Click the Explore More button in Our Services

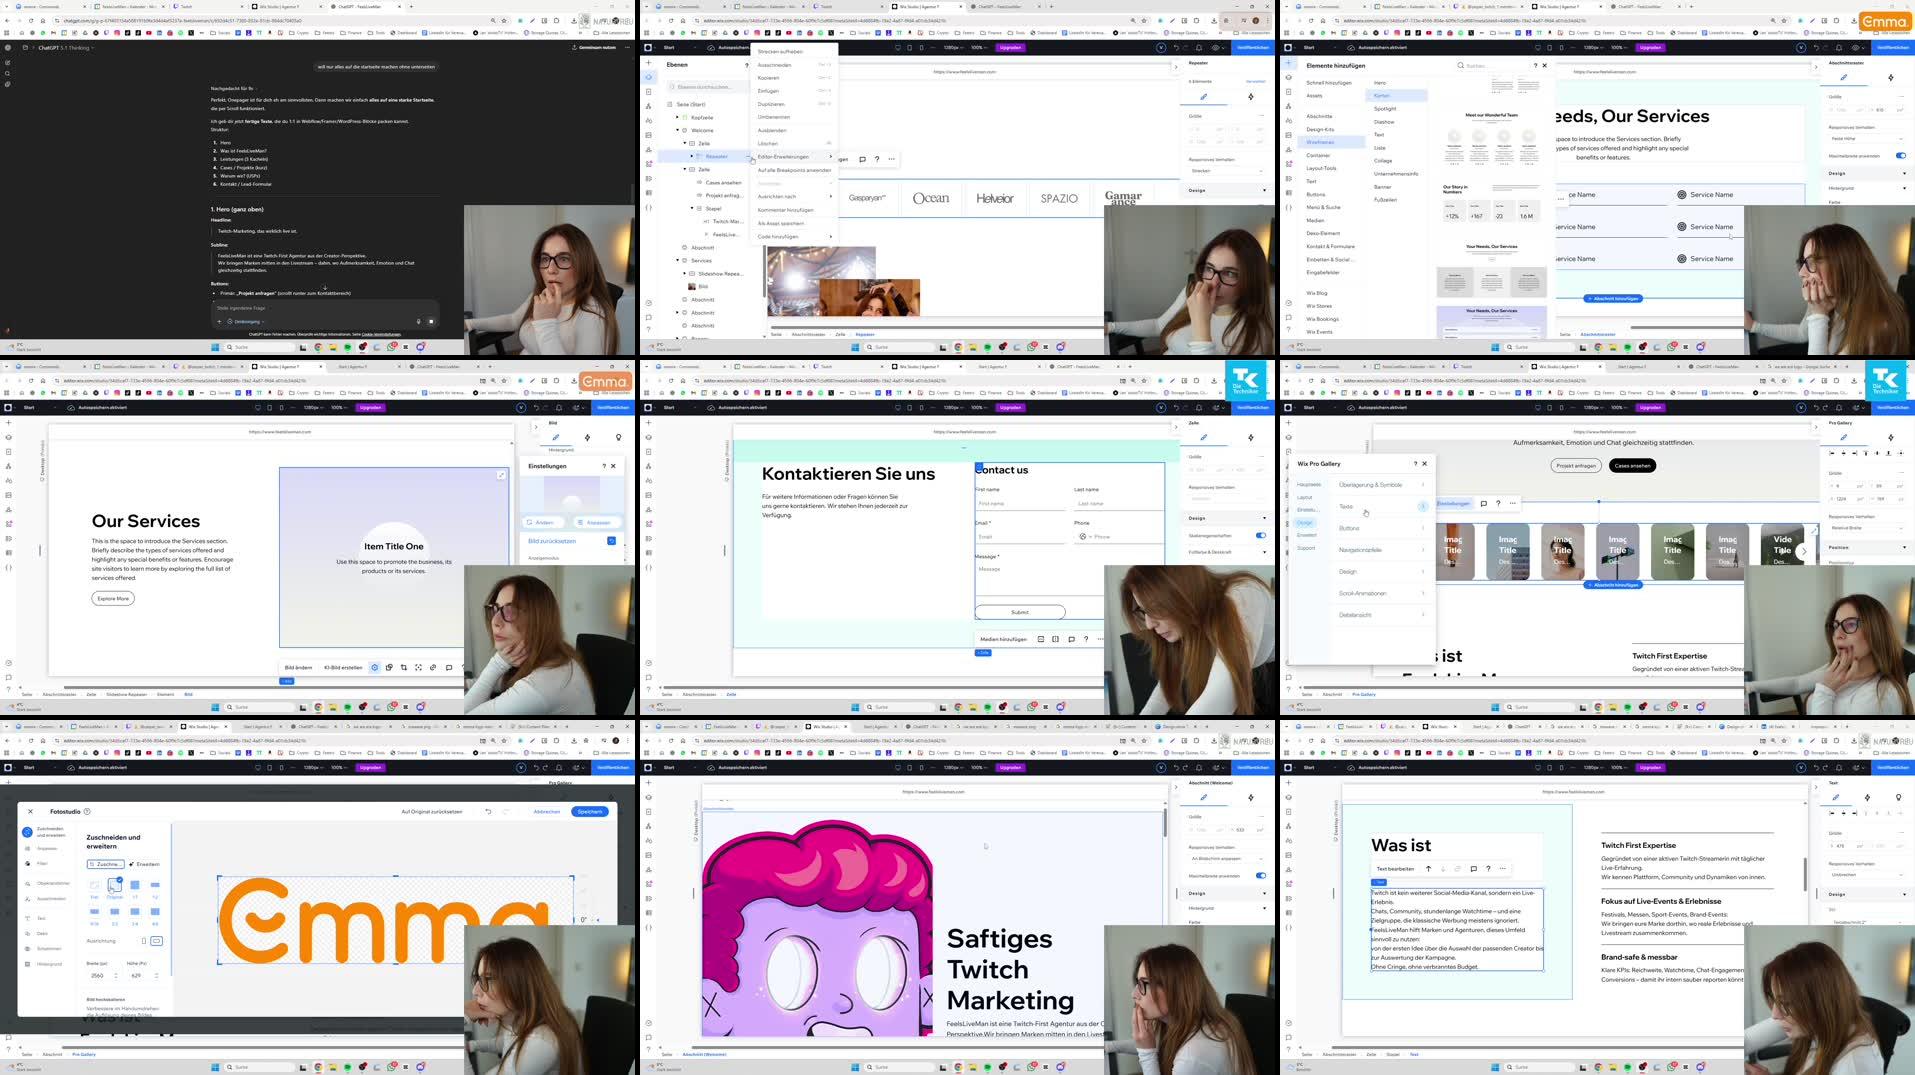click(112, 598)
